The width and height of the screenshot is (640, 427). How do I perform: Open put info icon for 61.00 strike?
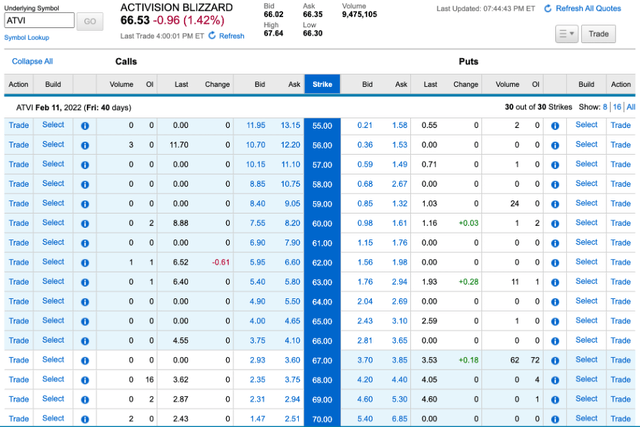click(555, 243)
